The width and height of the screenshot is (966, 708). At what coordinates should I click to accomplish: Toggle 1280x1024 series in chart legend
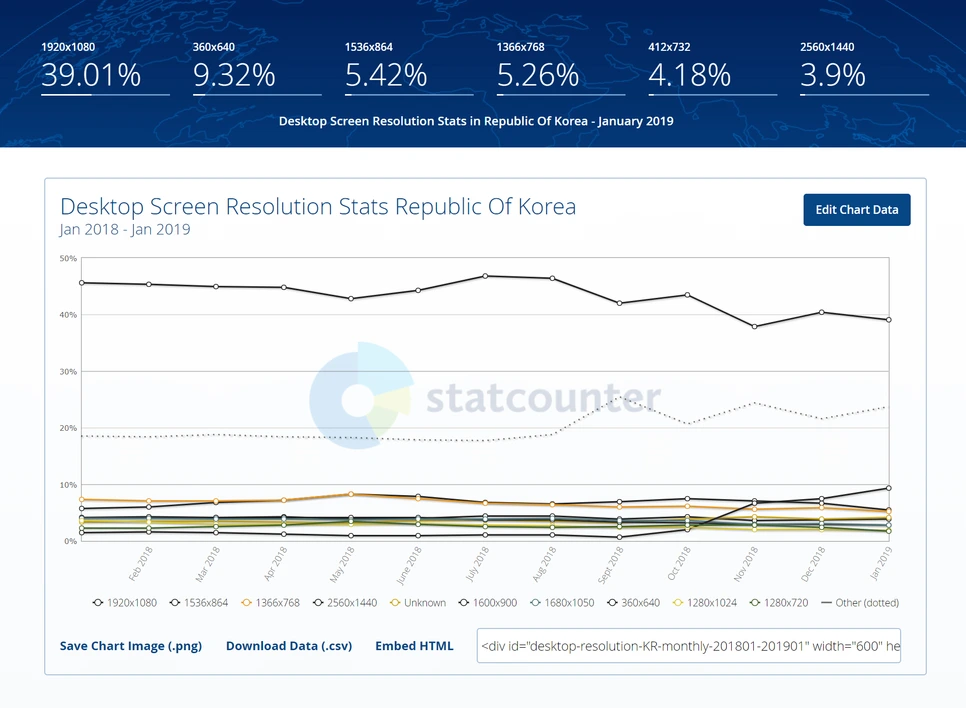(705, 603)
